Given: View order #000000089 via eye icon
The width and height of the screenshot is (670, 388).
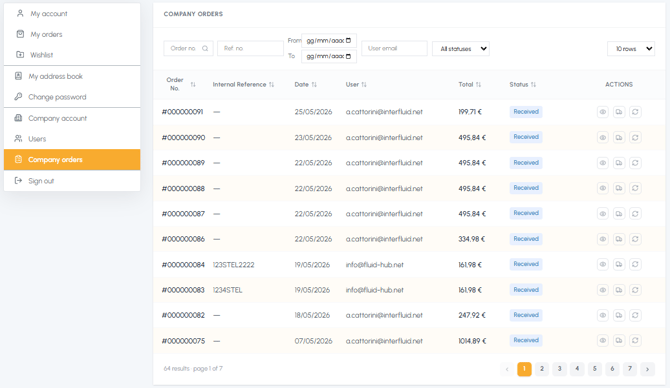Looking at the screenshot, I should click(x=602, y=163).
